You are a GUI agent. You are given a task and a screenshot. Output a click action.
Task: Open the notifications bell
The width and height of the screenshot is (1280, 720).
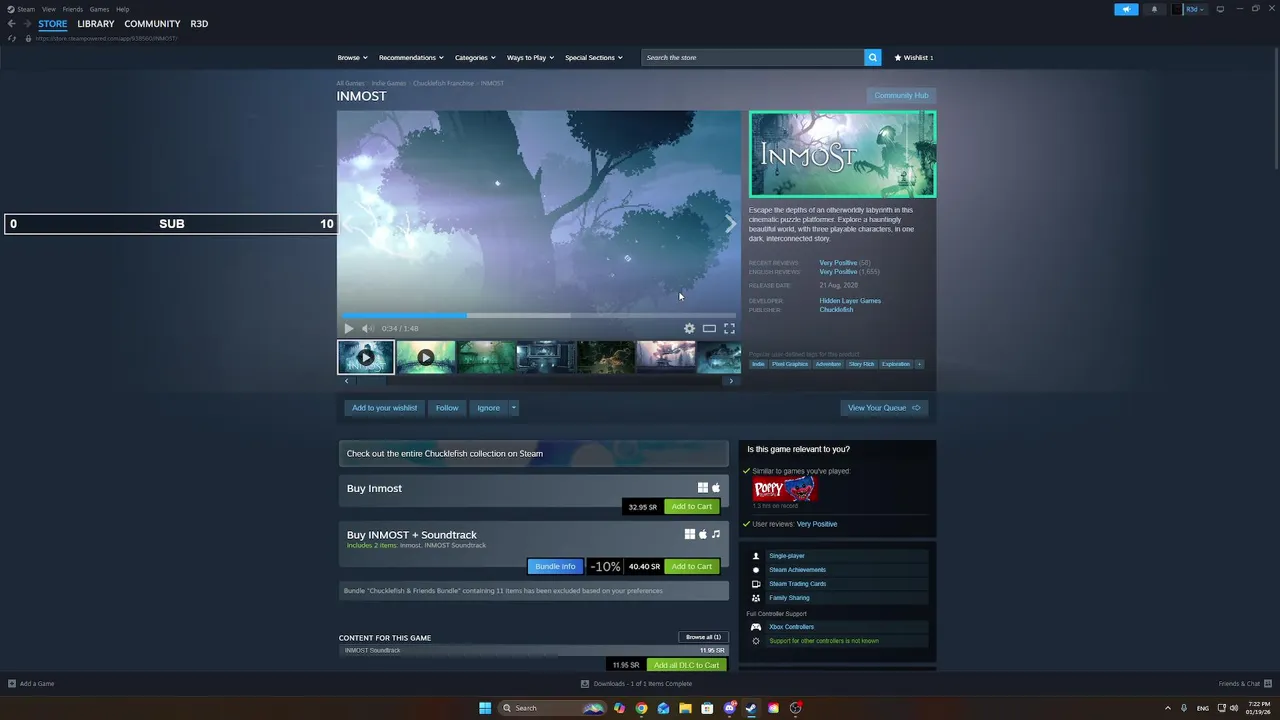[x=1154, y=9]
